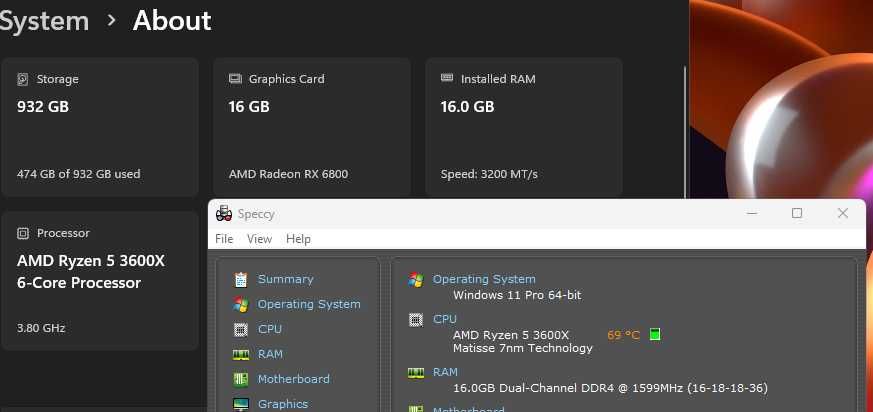Click the 3.80 GHz processor speed text
This screenshot has height=412, width=873.
(41, 328)
